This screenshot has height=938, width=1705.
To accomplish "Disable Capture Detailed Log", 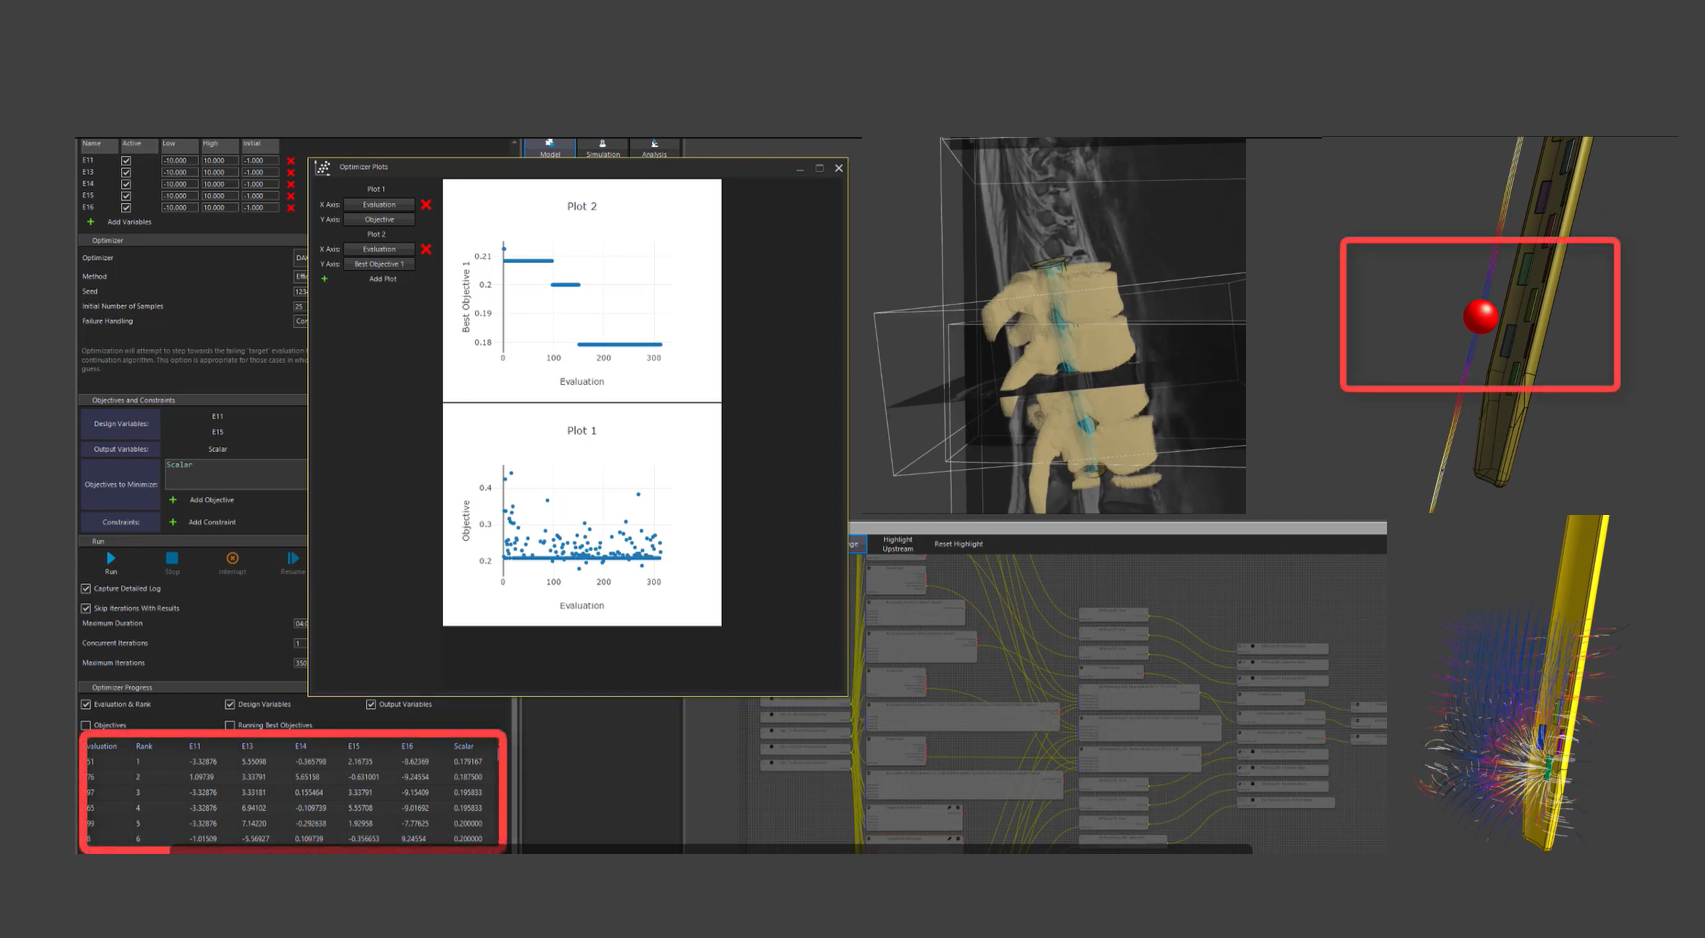I will point(86,589).
